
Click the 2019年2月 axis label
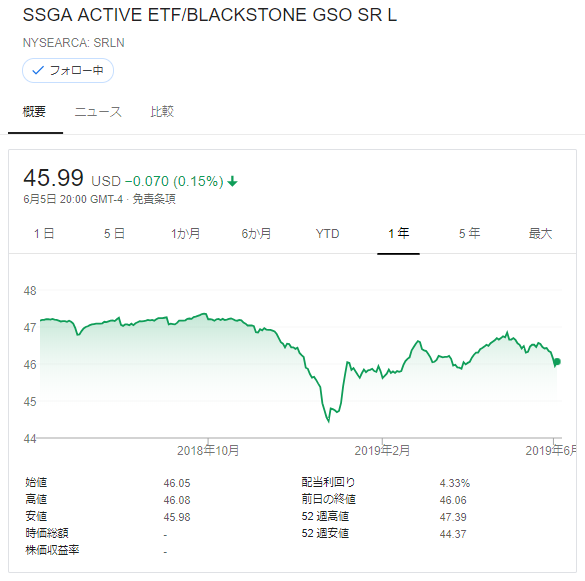[382, 451]
